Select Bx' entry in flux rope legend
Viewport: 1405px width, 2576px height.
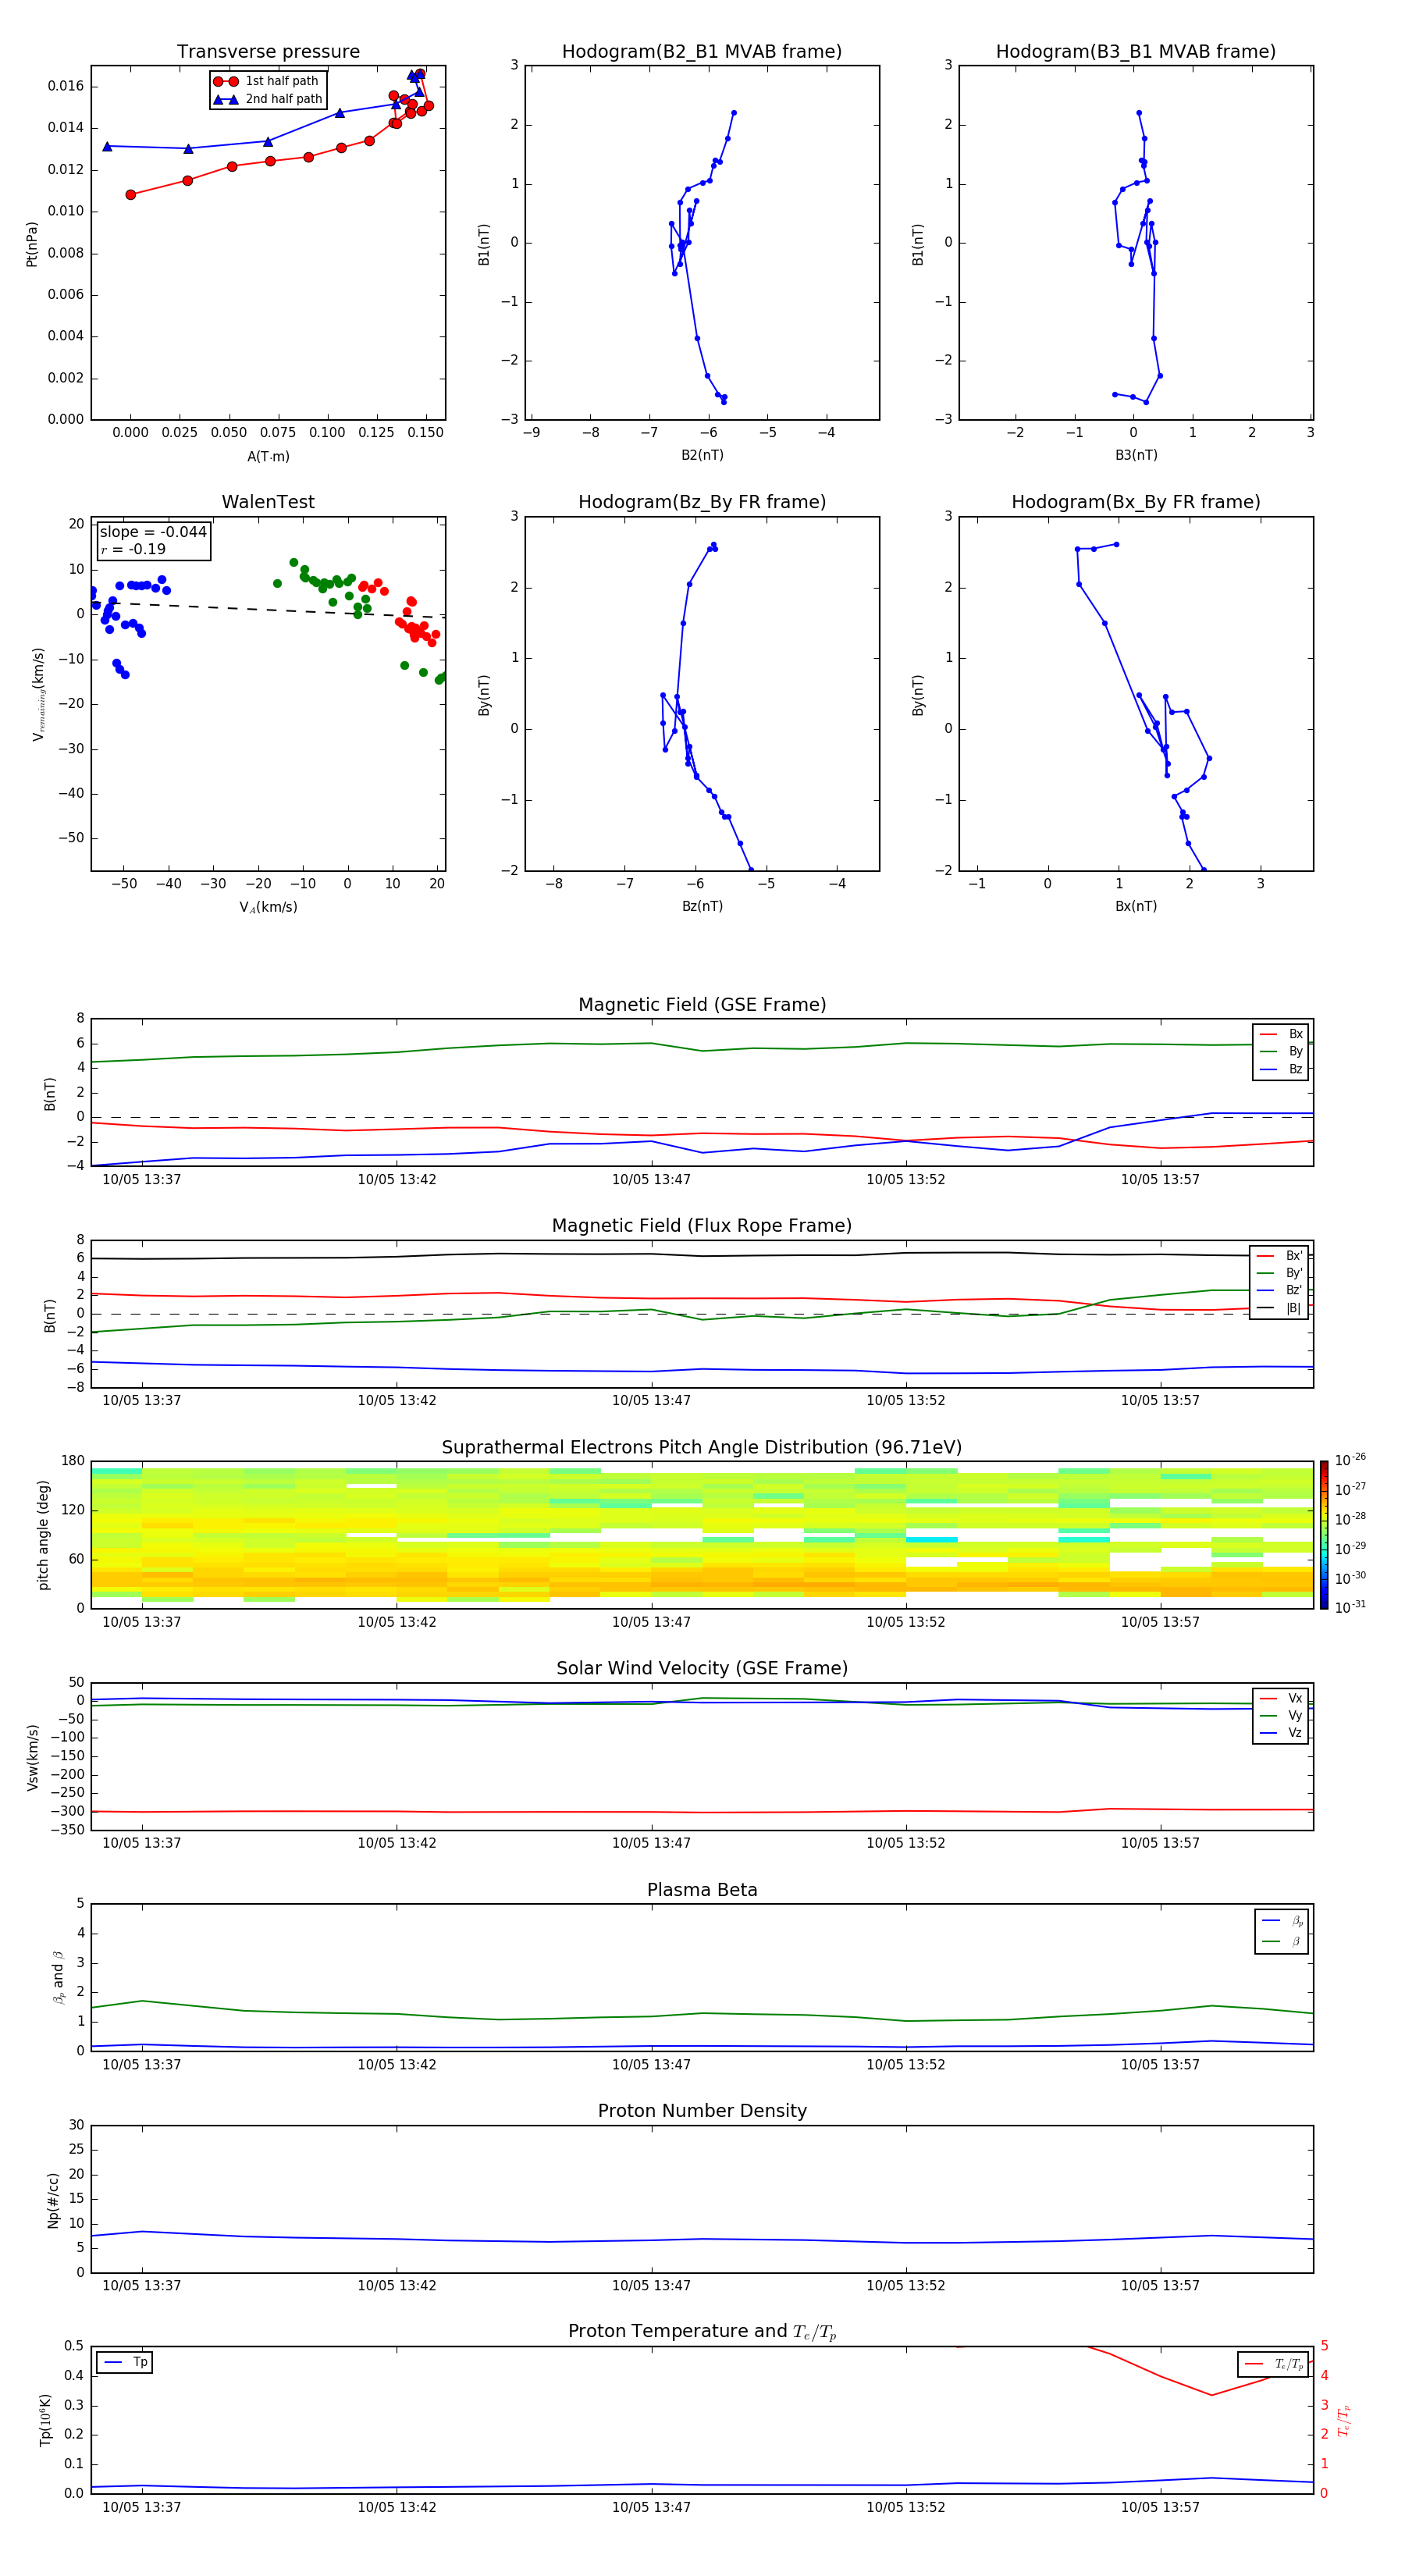1279,1256
